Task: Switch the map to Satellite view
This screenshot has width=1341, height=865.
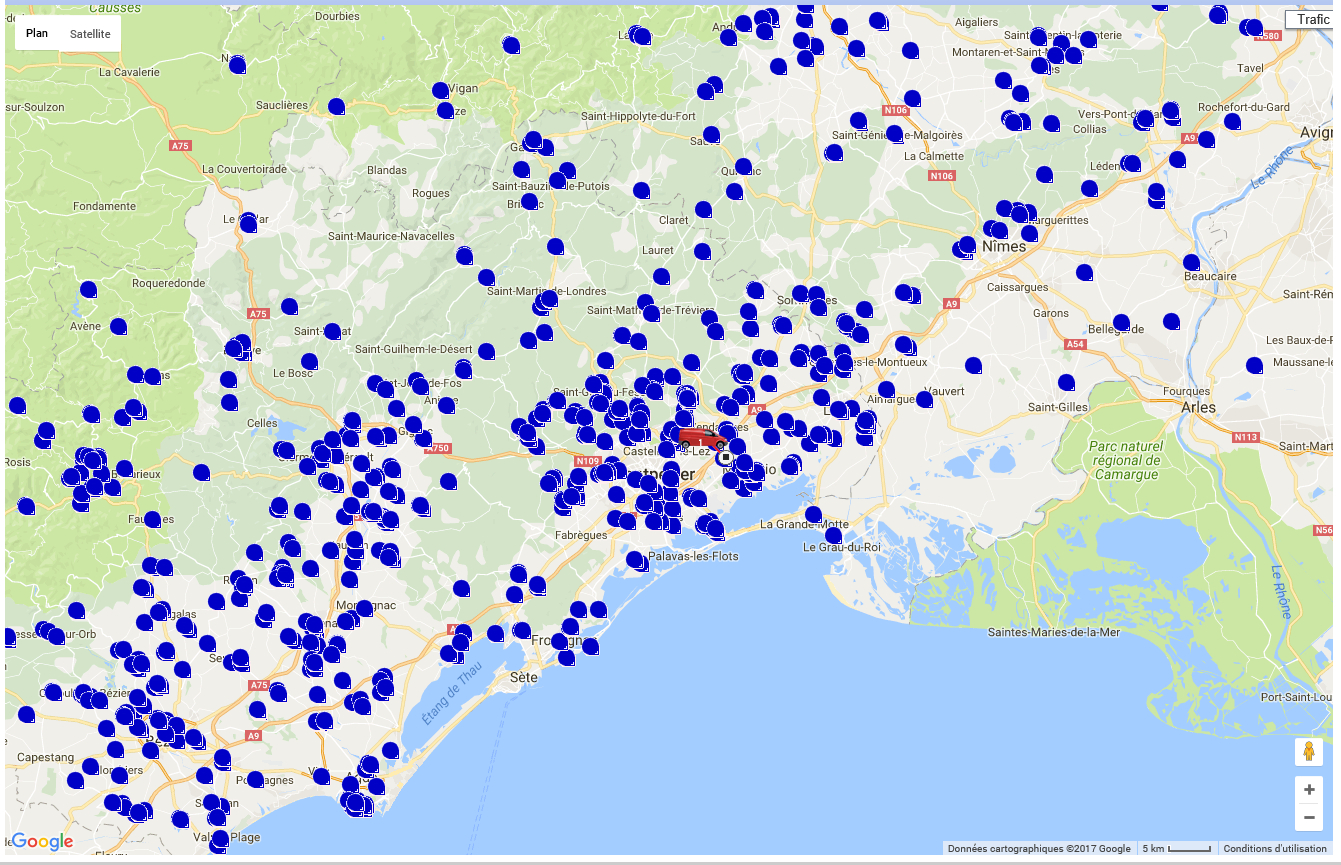Action: pyautogui.click(x=90, y=34)
